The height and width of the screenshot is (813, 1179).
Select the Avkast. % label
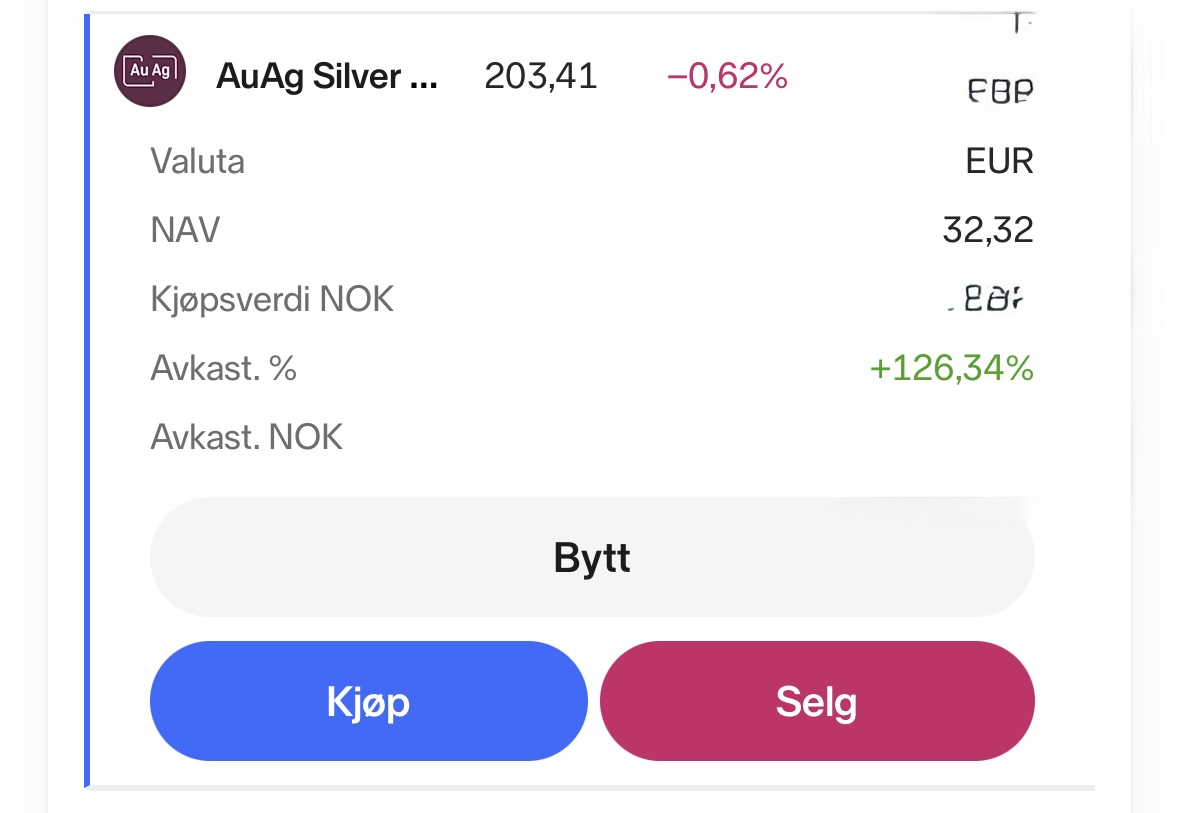pos(223,368)
